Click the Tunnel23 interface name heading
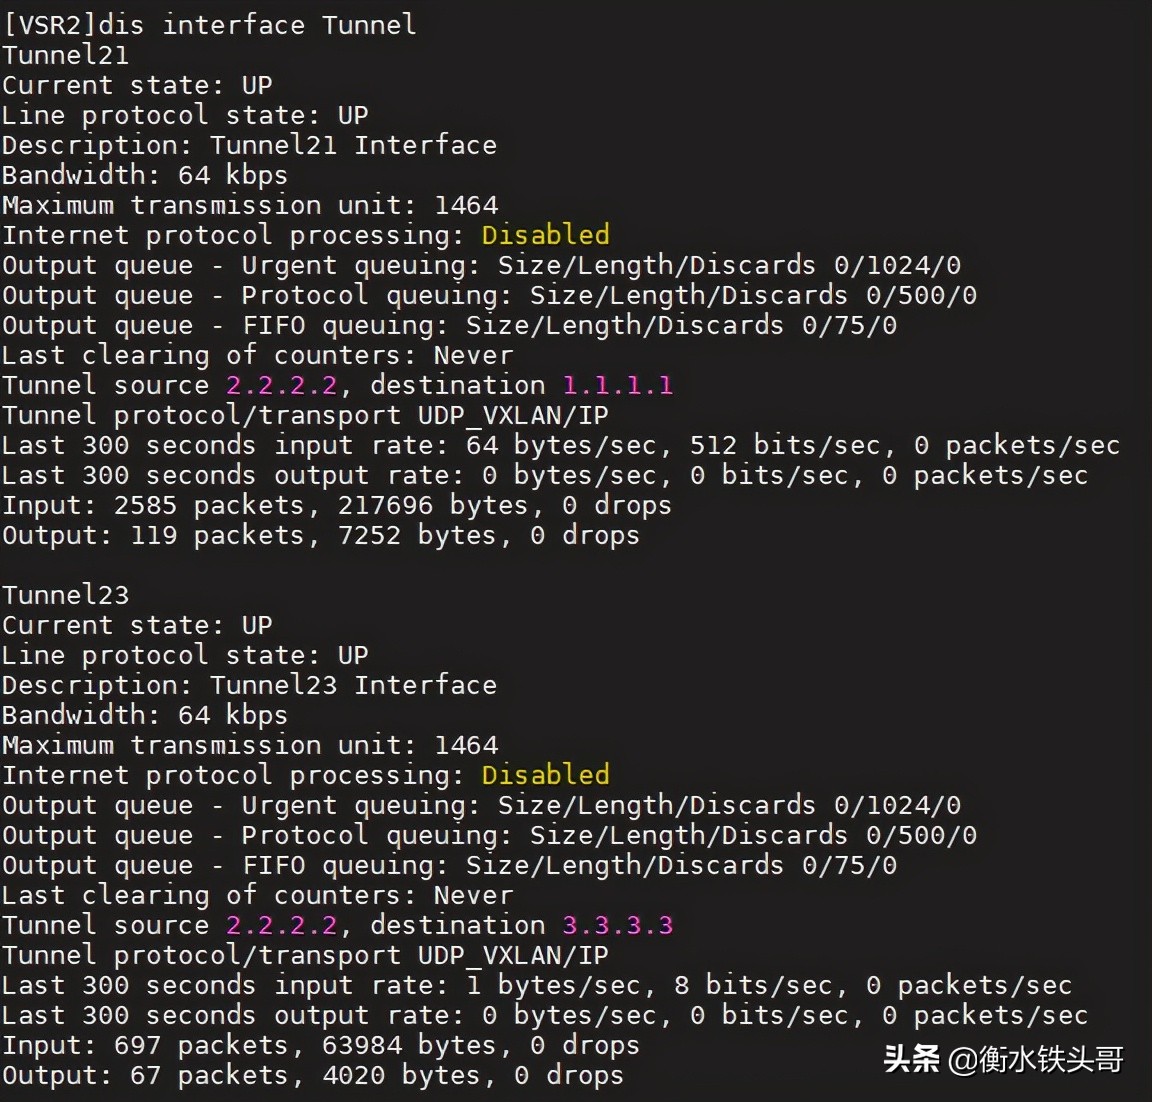Image resolution: width=1152 pixels, height=1102 pixels. (x=65, y=595)
